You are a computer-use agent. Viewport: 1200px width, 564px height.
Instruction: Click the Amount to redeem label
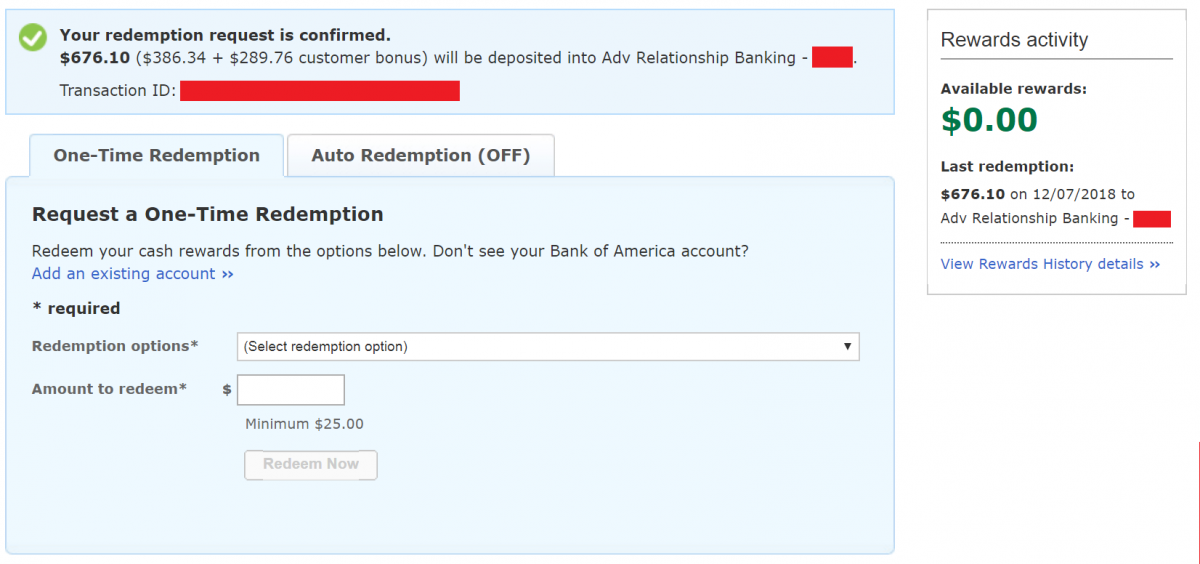tap(109, 389)
